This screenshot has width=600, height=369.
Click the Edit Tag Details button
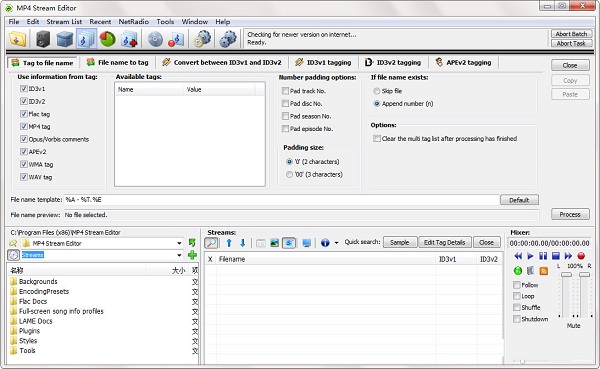tap(445, 243)
